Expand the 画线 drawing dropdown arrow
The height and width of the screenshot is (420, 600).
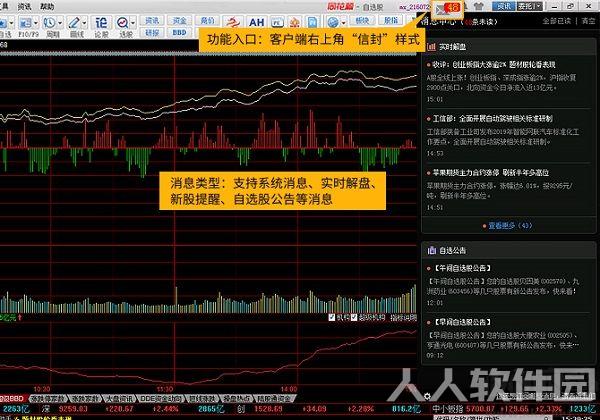tap(84, 23)
